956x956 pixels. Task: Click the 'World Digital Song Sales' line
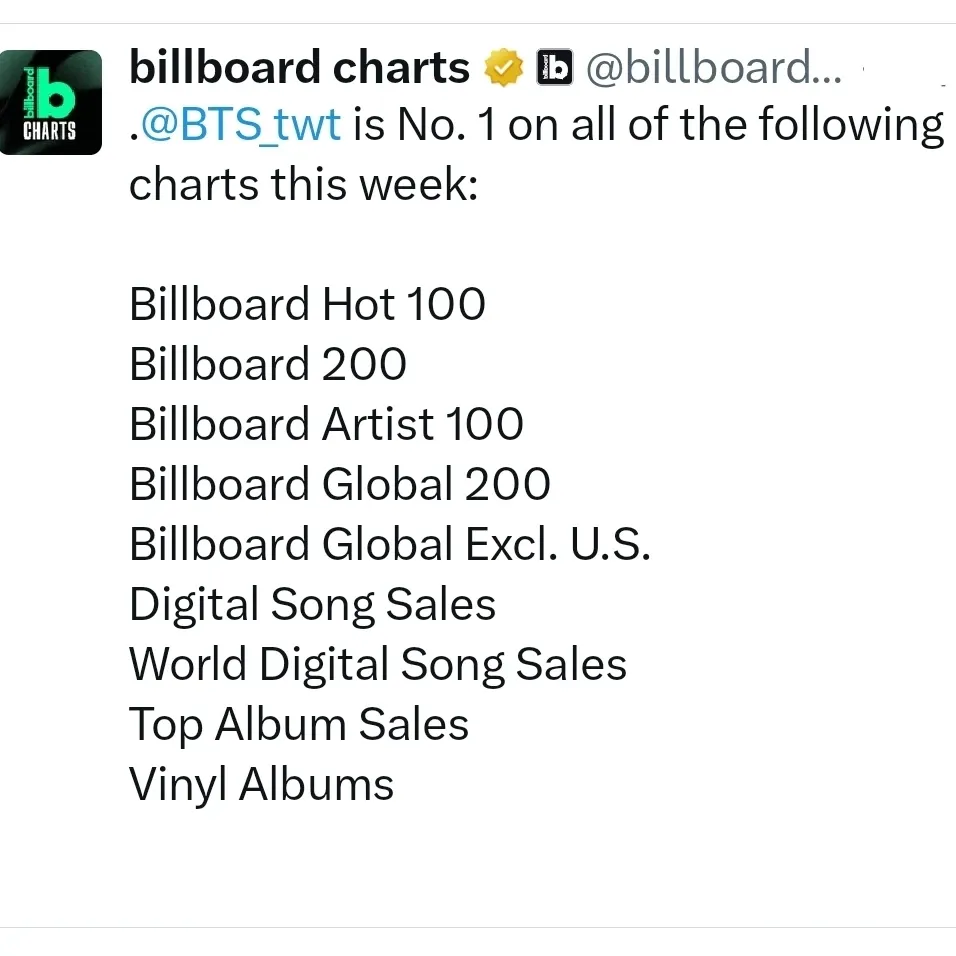[378, 664]
